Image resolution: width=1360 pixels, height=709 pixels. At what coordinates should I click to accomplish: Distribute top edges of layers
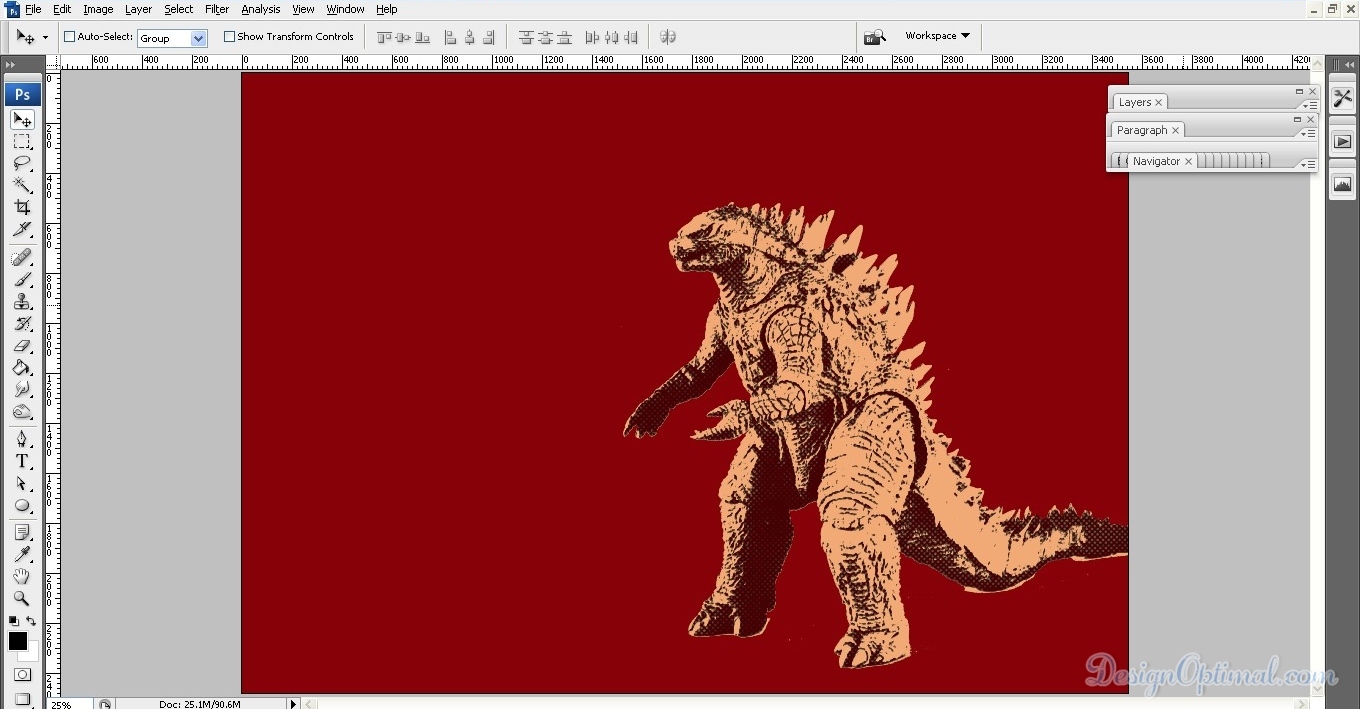pyautogui.click(x=526, y=37)
